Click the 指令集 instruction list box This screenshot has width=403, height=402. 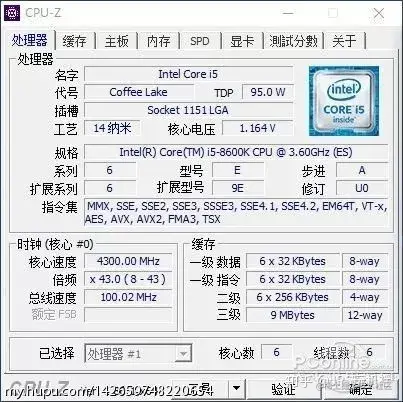(236, 213)
